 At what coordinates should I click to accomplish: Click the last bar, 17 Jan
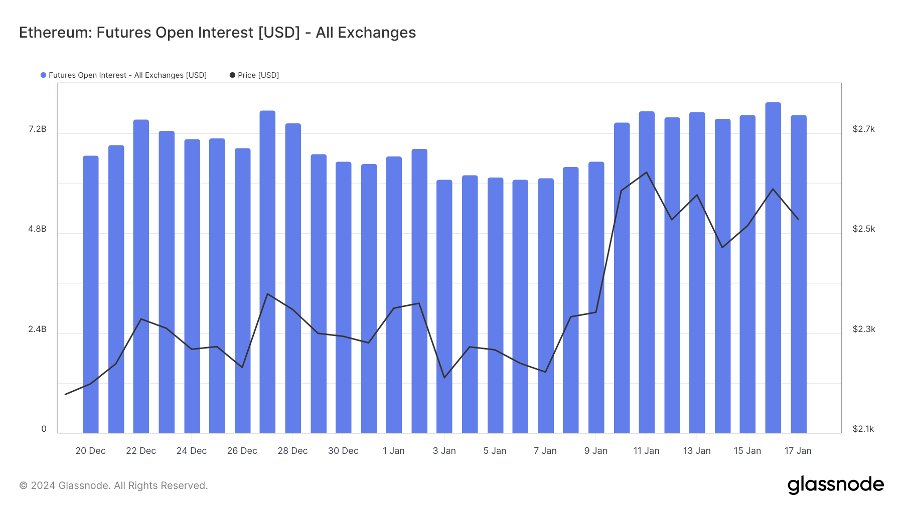798,274
